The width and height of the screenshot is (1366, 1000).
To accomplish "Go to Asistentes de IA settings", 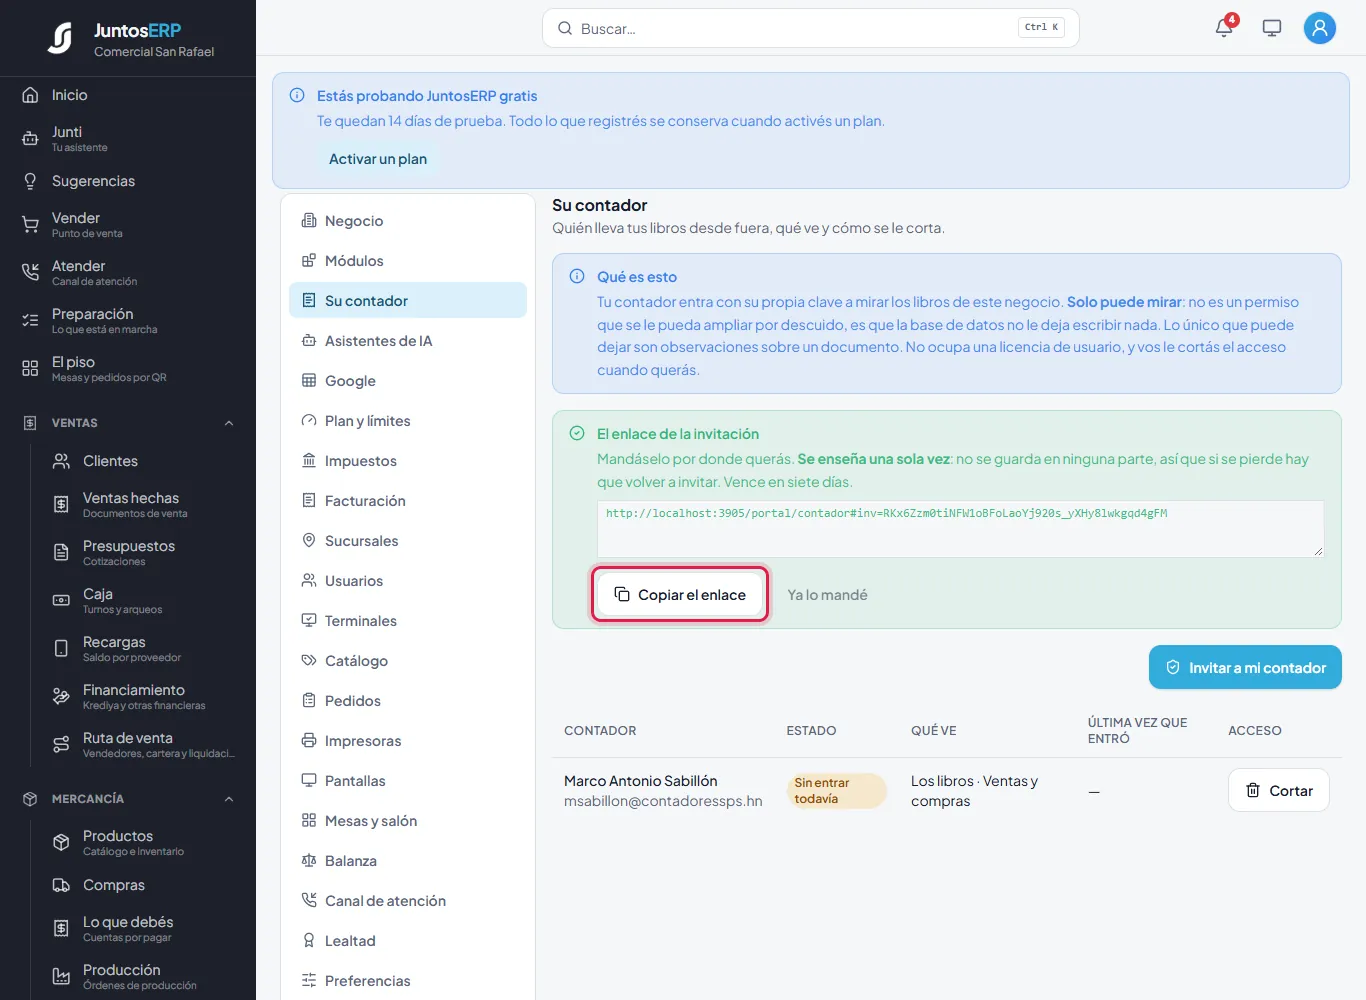I will pos(408,341).
